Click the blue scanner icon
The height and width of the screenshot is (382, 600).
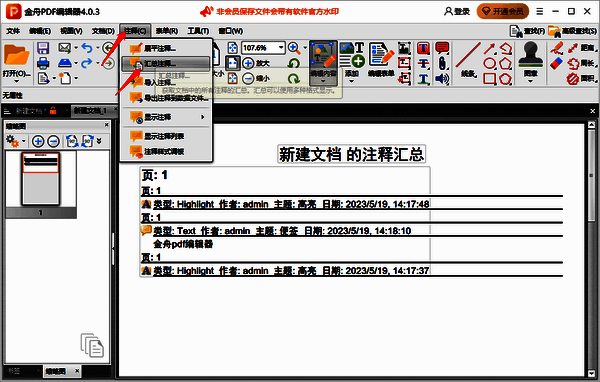tap(65, 63)
